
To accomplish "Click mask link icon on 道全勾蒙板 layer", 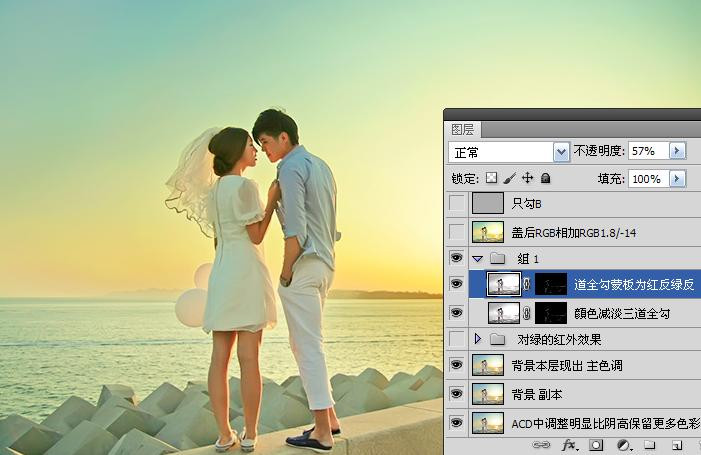I will (527, 284).
